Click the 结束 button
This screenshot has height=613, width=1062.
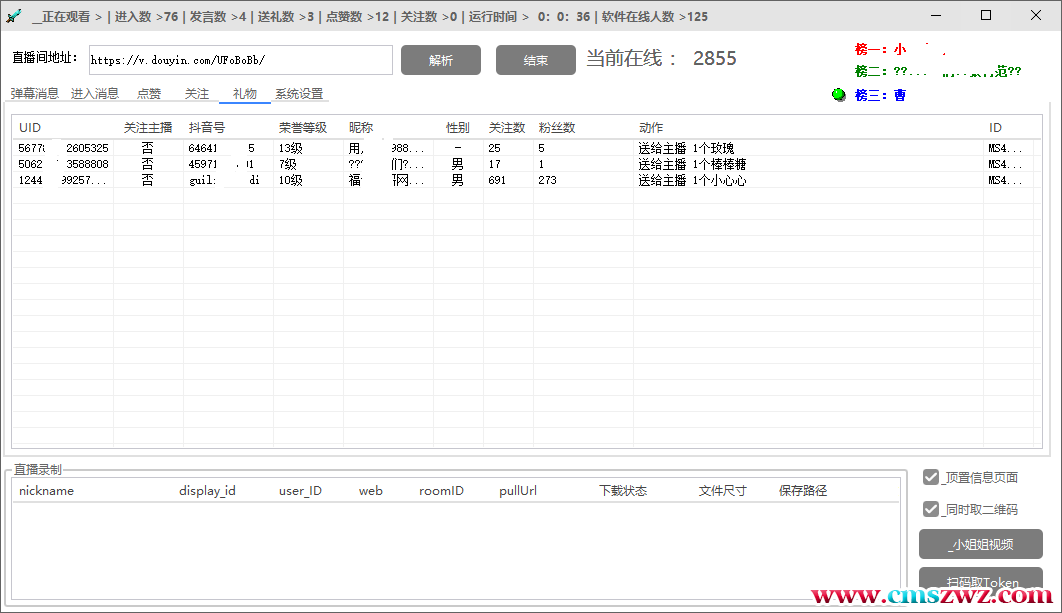(535, 60)
